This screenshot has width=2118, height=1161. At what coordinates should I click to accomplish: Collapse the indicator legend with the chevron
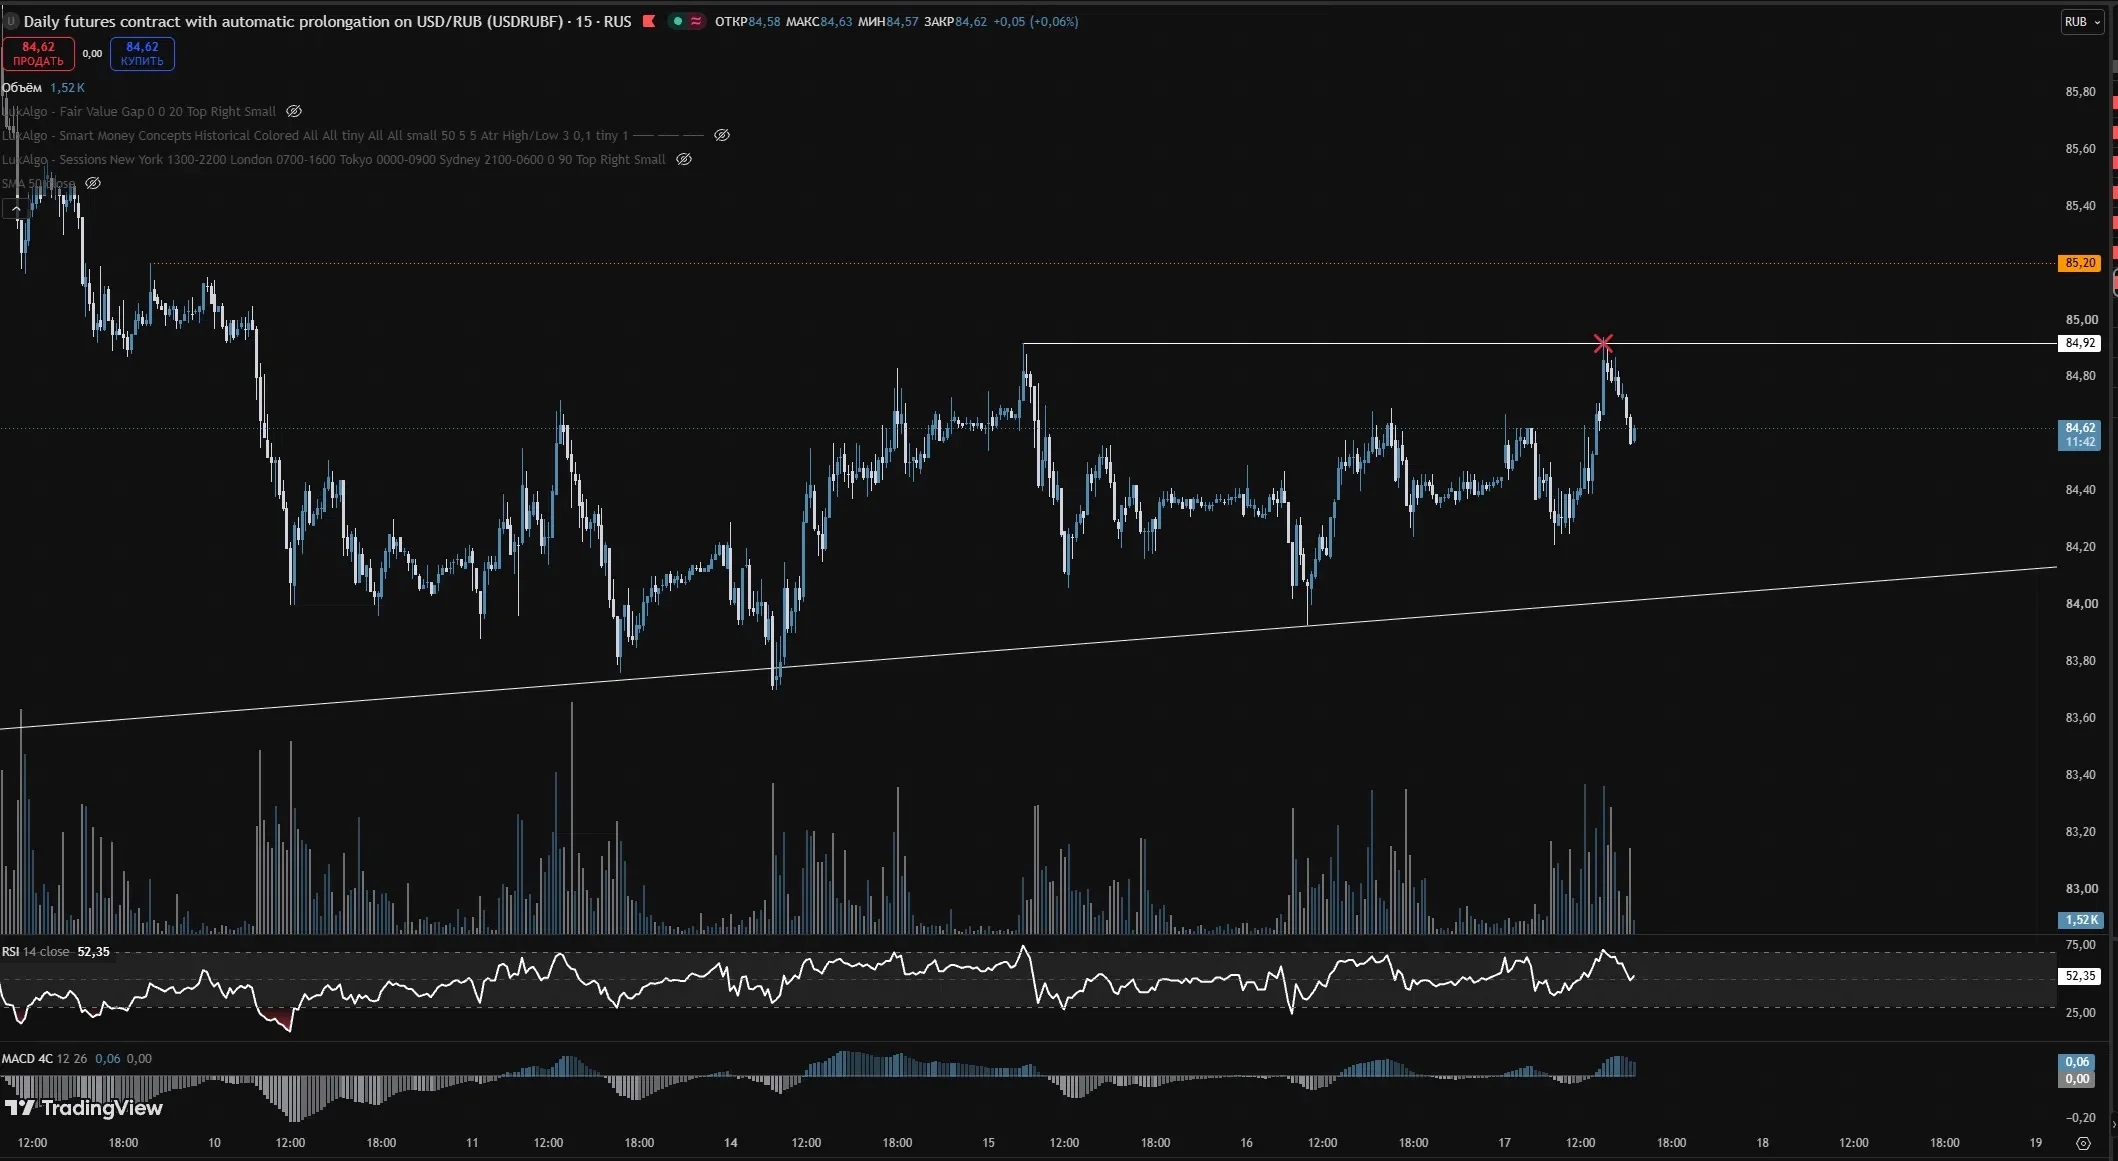coord(16,208)
